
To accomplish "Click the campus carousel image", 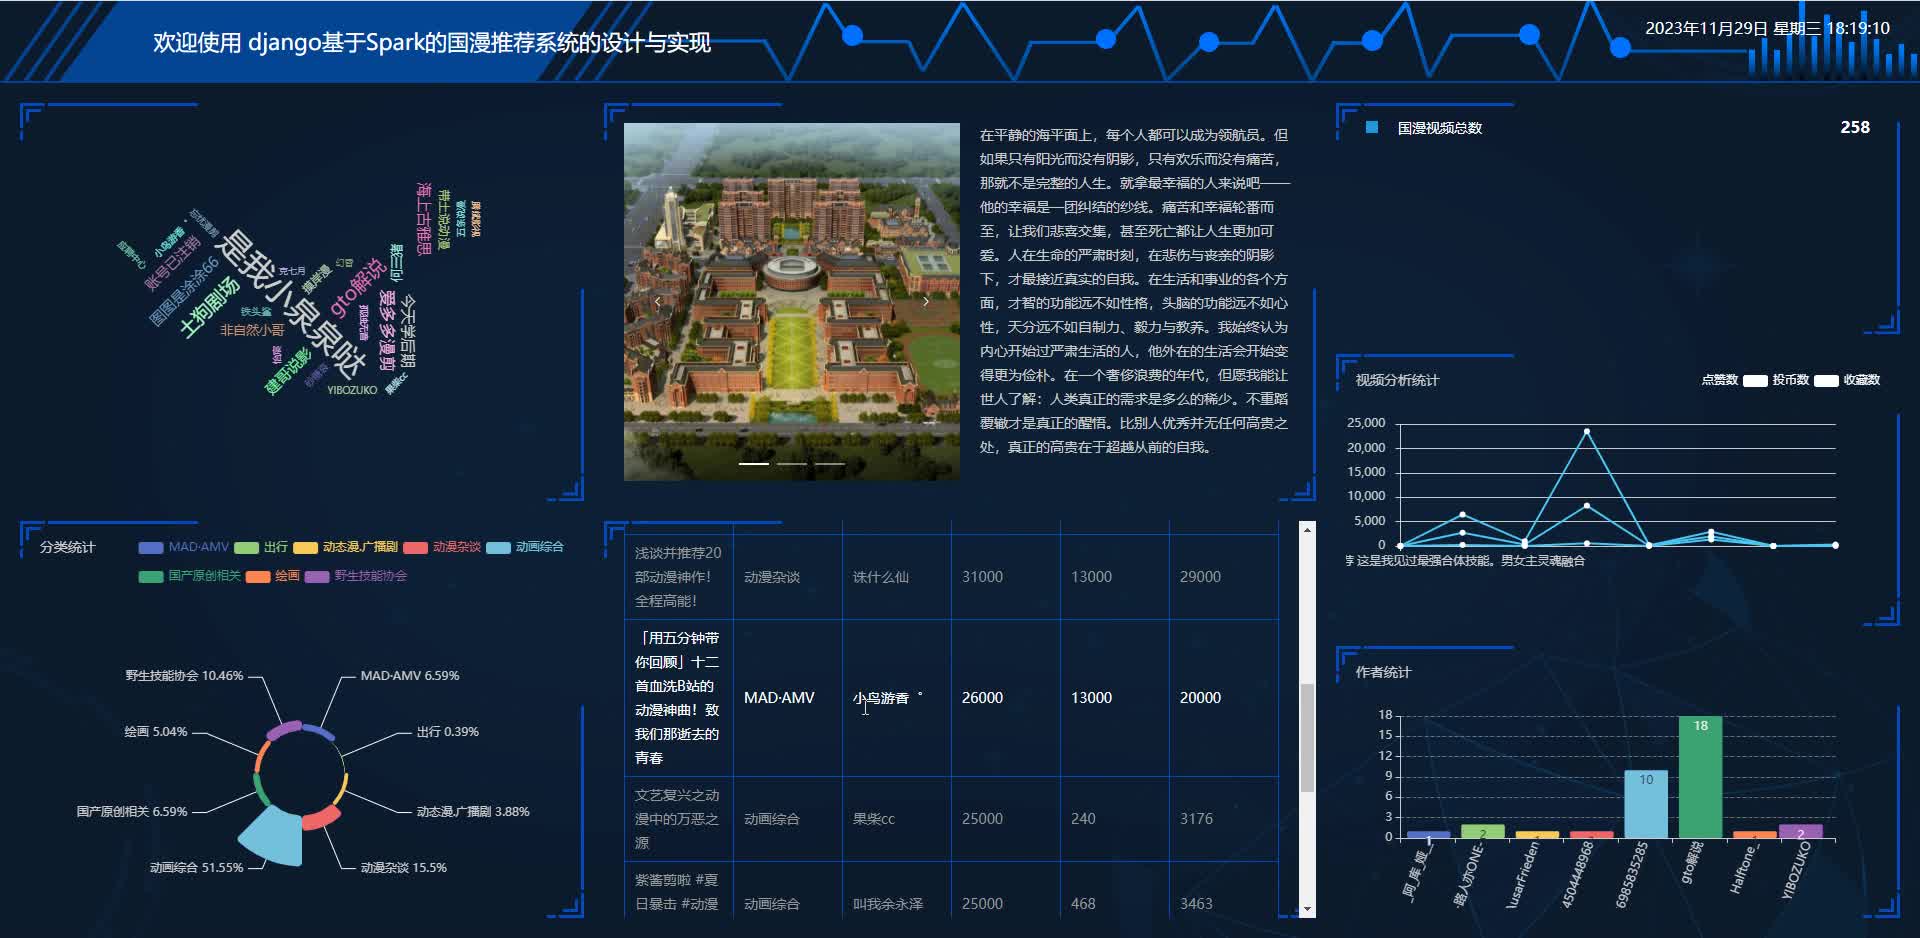I will point(792,301).
